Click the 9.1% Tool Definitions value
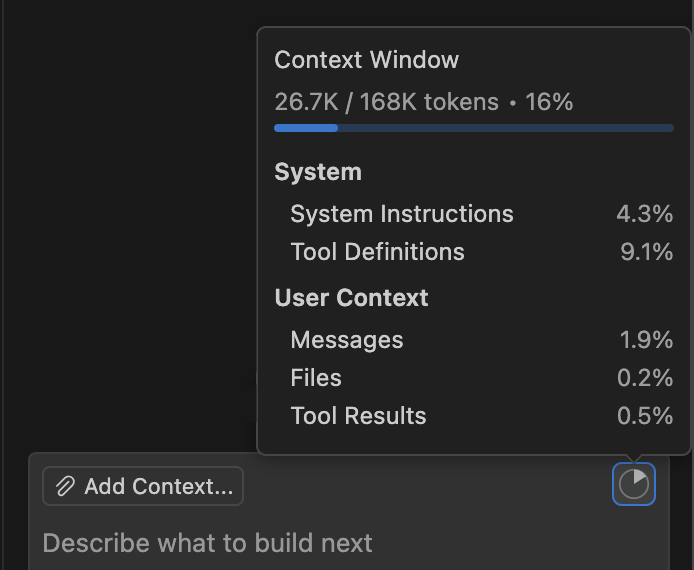 point(646,252)
